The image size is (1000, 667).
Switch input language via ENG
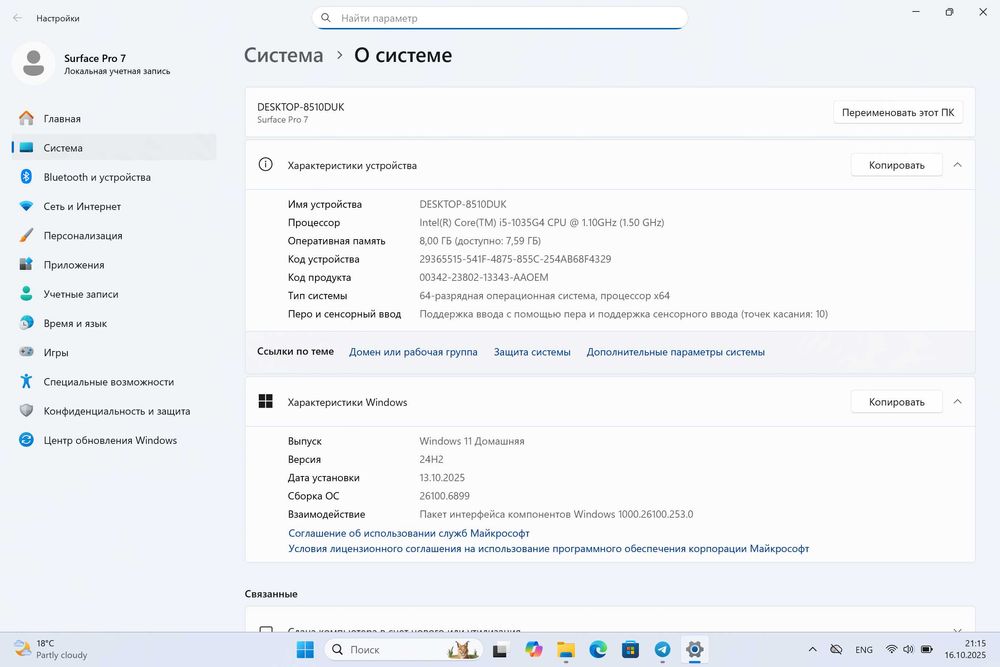click(x=864, y=650)
